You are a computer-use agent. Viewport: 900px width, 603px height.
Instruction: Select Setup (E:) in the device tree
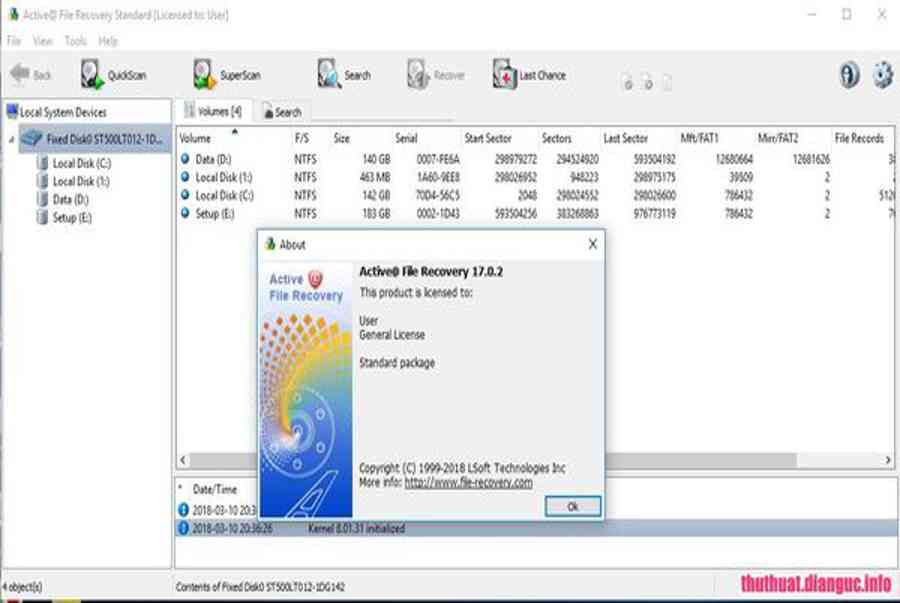[x=71, y=217]
